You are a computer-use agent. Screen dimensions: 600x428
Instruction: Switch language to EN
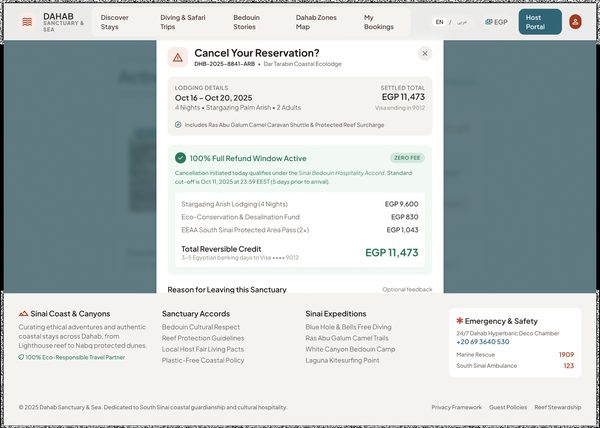(x=439, y=22)
